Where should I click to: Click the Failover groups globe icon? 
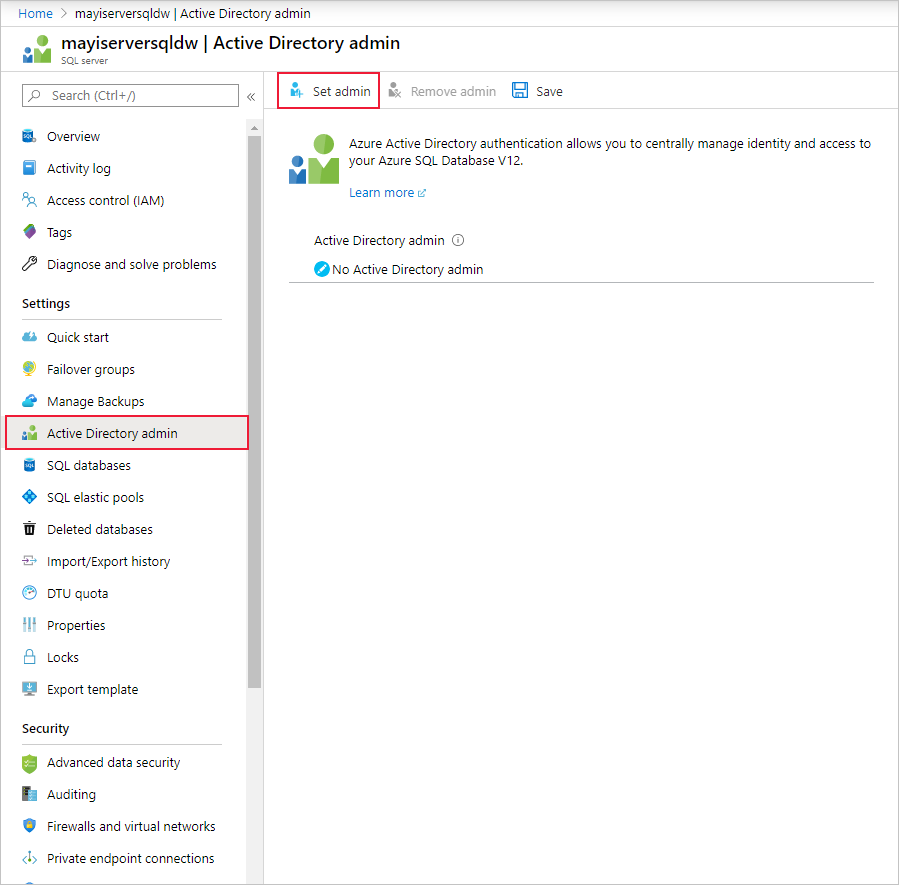pyautogui.click(x=29, y=369)
